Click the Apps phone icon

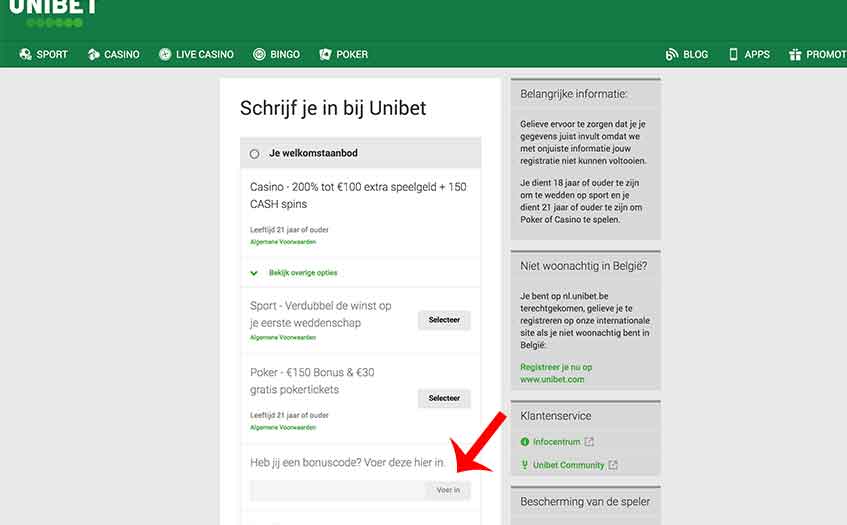tap(733, 54)
